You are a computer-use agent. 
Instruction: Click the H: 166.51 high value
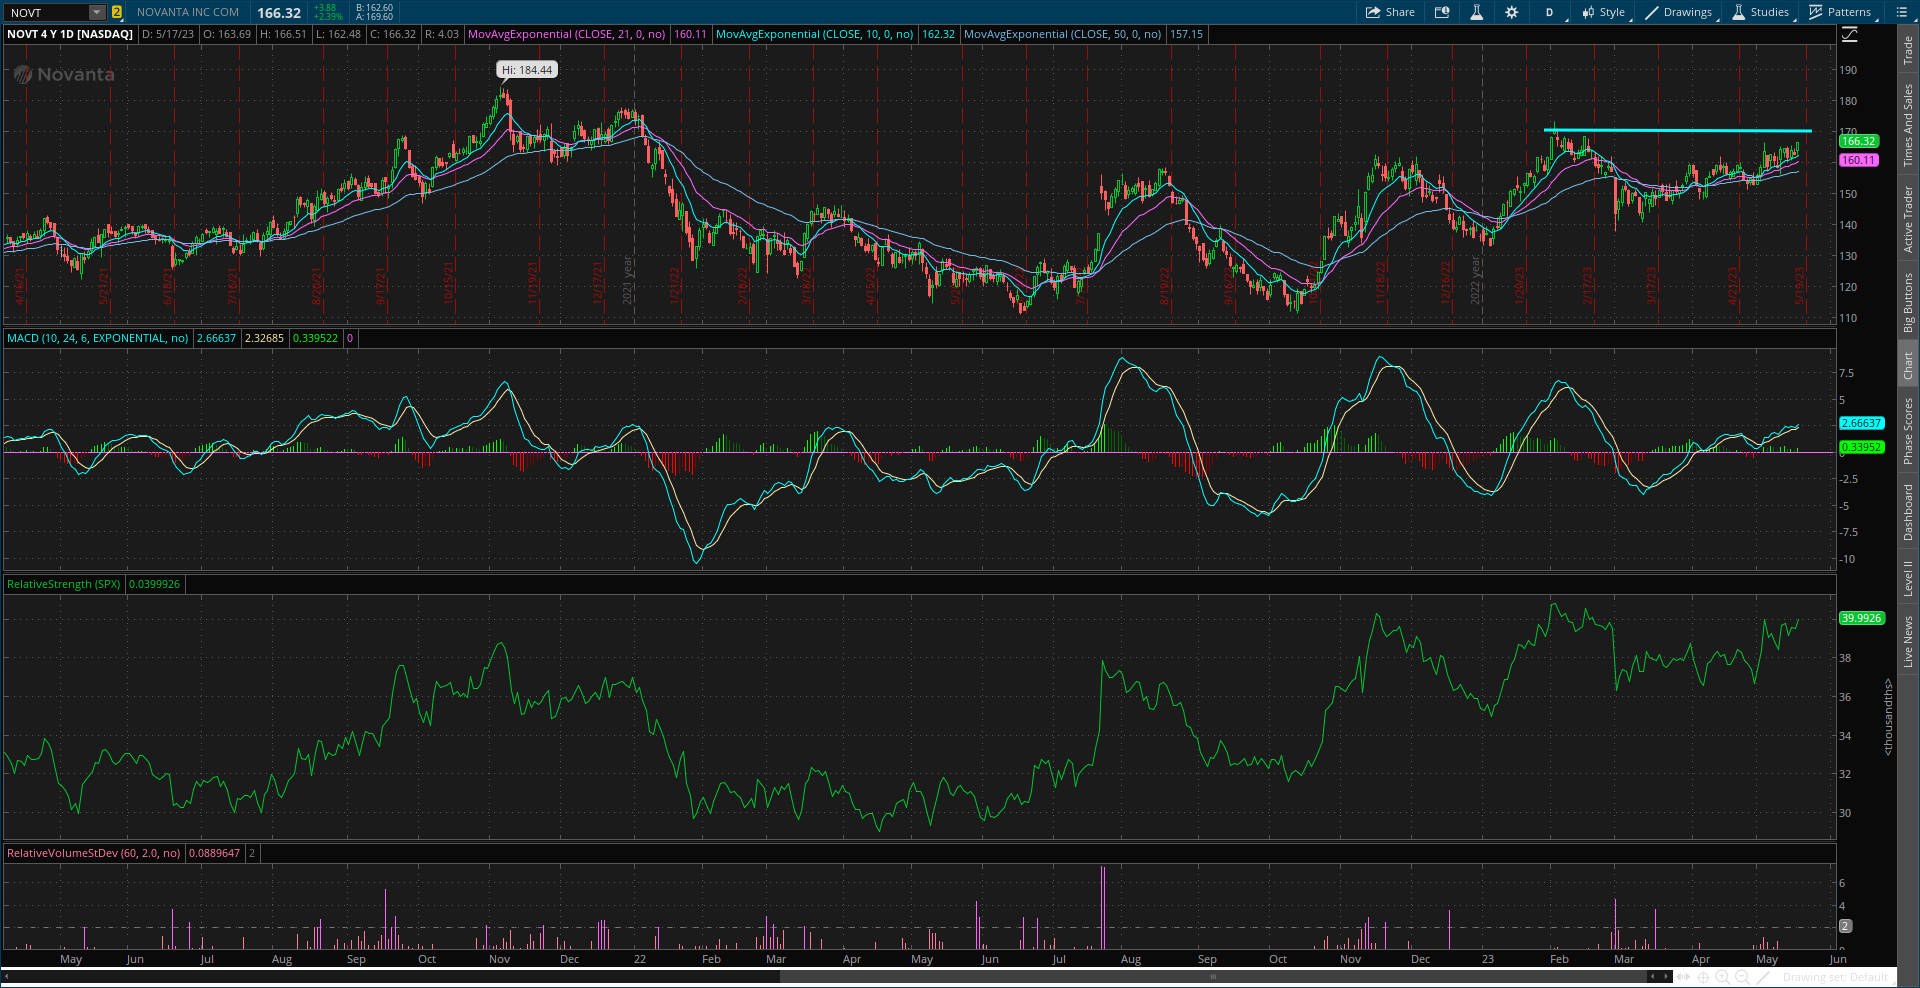[283, 34]
